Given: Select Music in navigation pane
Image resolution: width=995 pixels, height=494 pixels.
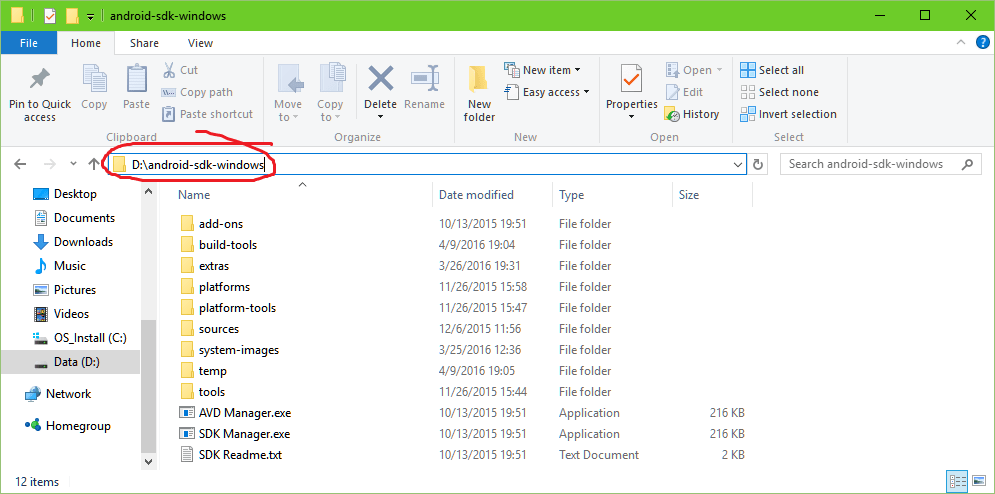Looking at the screenshot, I should point(70,266).
